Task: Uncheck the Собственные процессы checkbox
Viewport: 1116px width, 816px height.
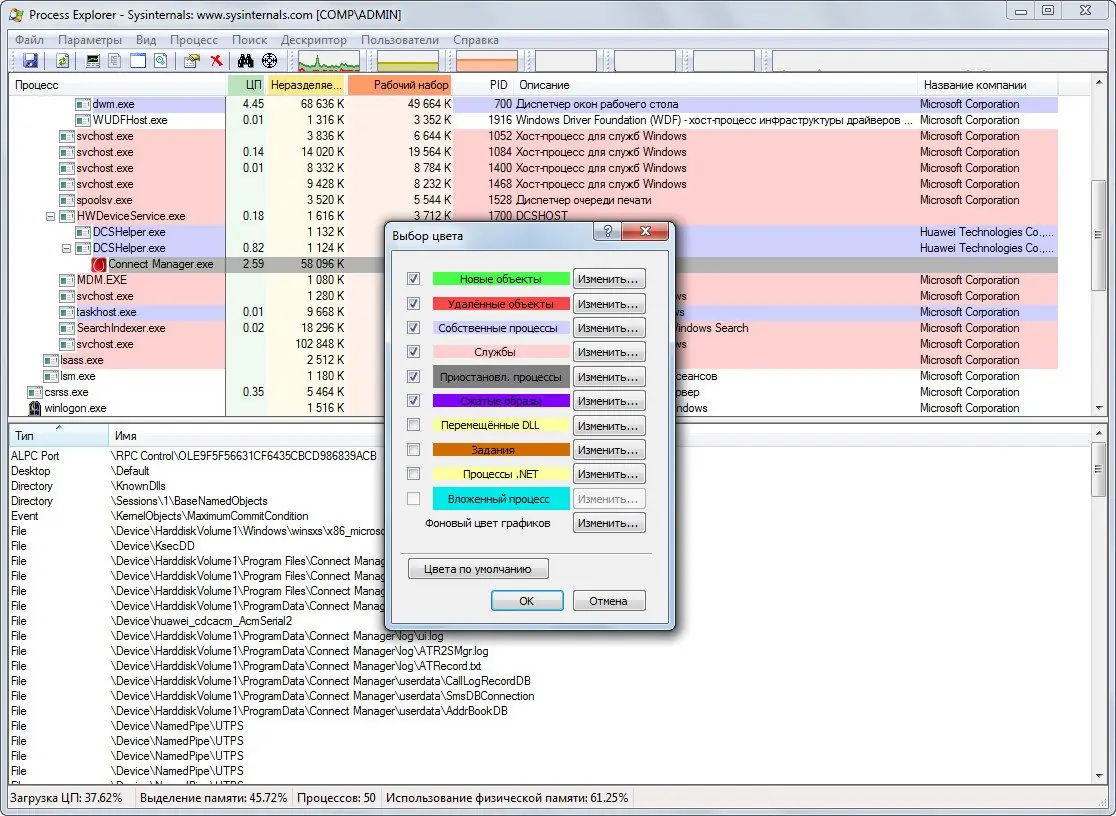Action: tap(414, 328)
